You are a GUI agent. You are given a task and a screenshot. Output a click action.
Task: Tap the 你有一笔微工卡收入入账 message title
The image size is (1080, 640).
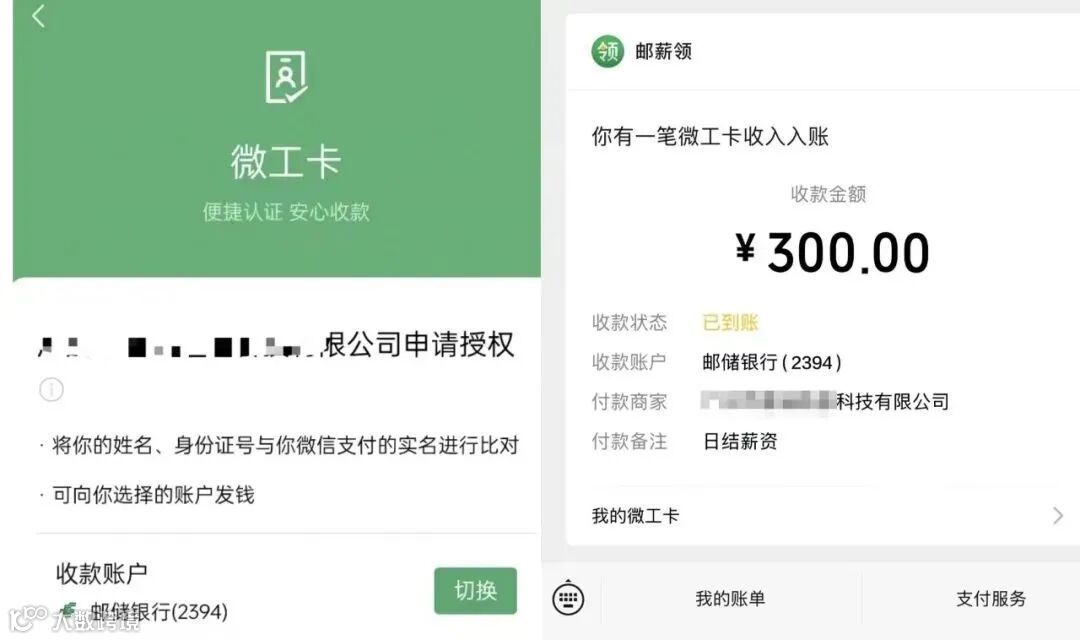point(710,136)
